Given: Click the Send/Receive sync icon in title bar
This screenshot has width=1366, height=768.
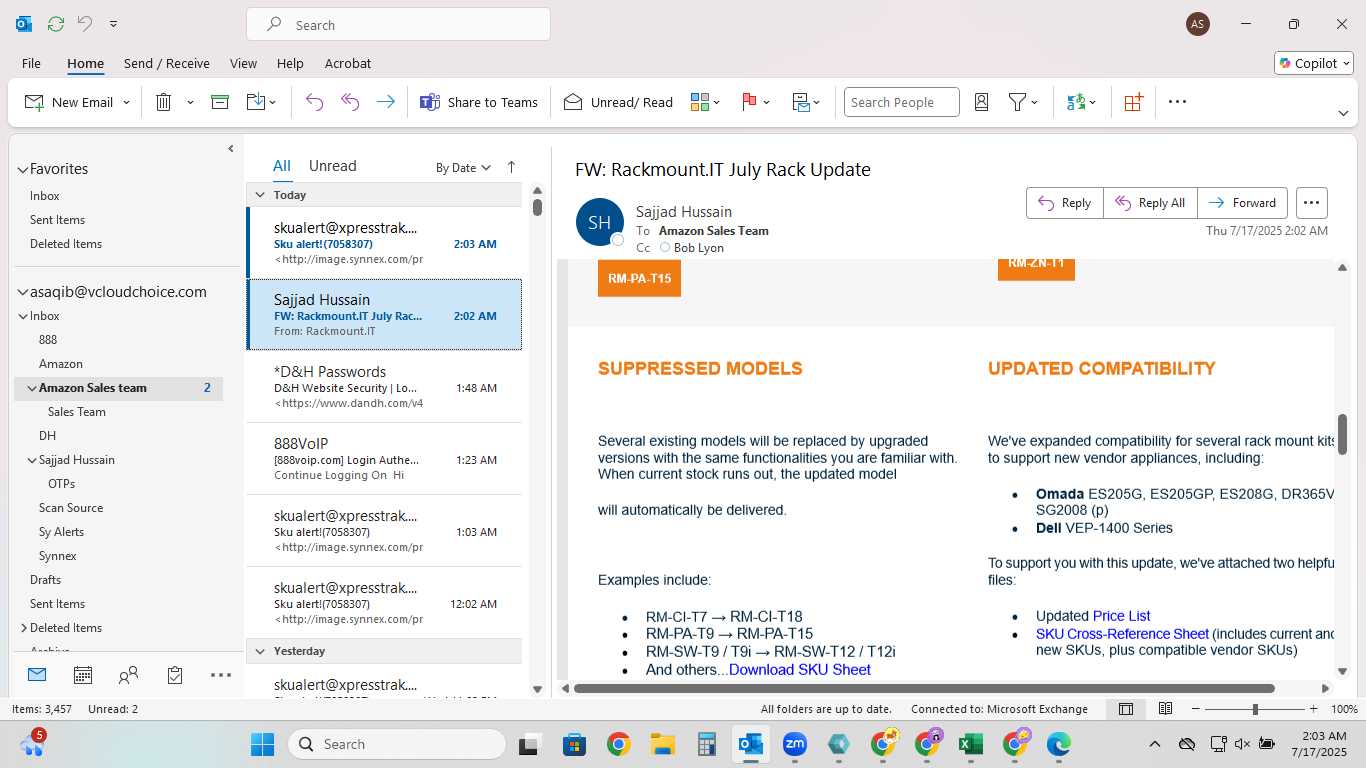Looking at the screenshot, I should (x=55, y=24).
